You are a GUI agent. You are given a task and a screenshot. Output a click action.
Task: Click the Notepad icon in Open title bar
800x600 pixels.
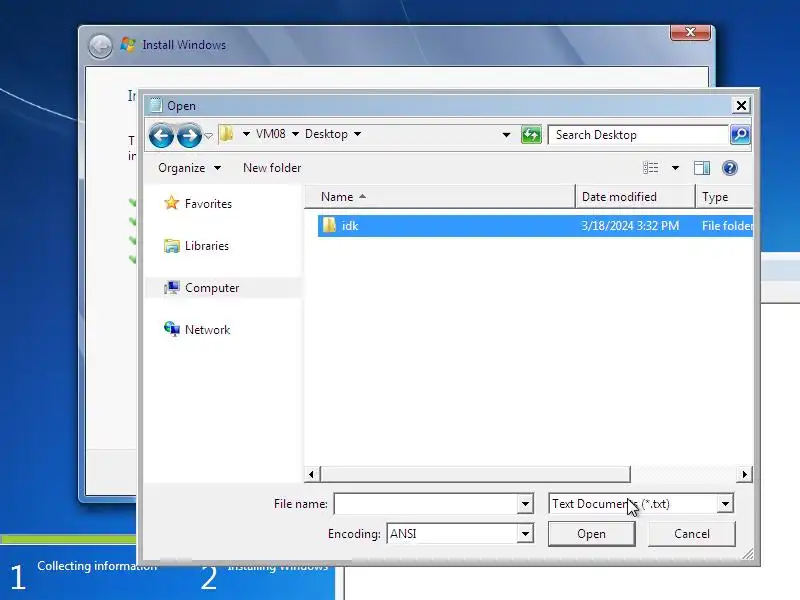(x=156, y=105)
